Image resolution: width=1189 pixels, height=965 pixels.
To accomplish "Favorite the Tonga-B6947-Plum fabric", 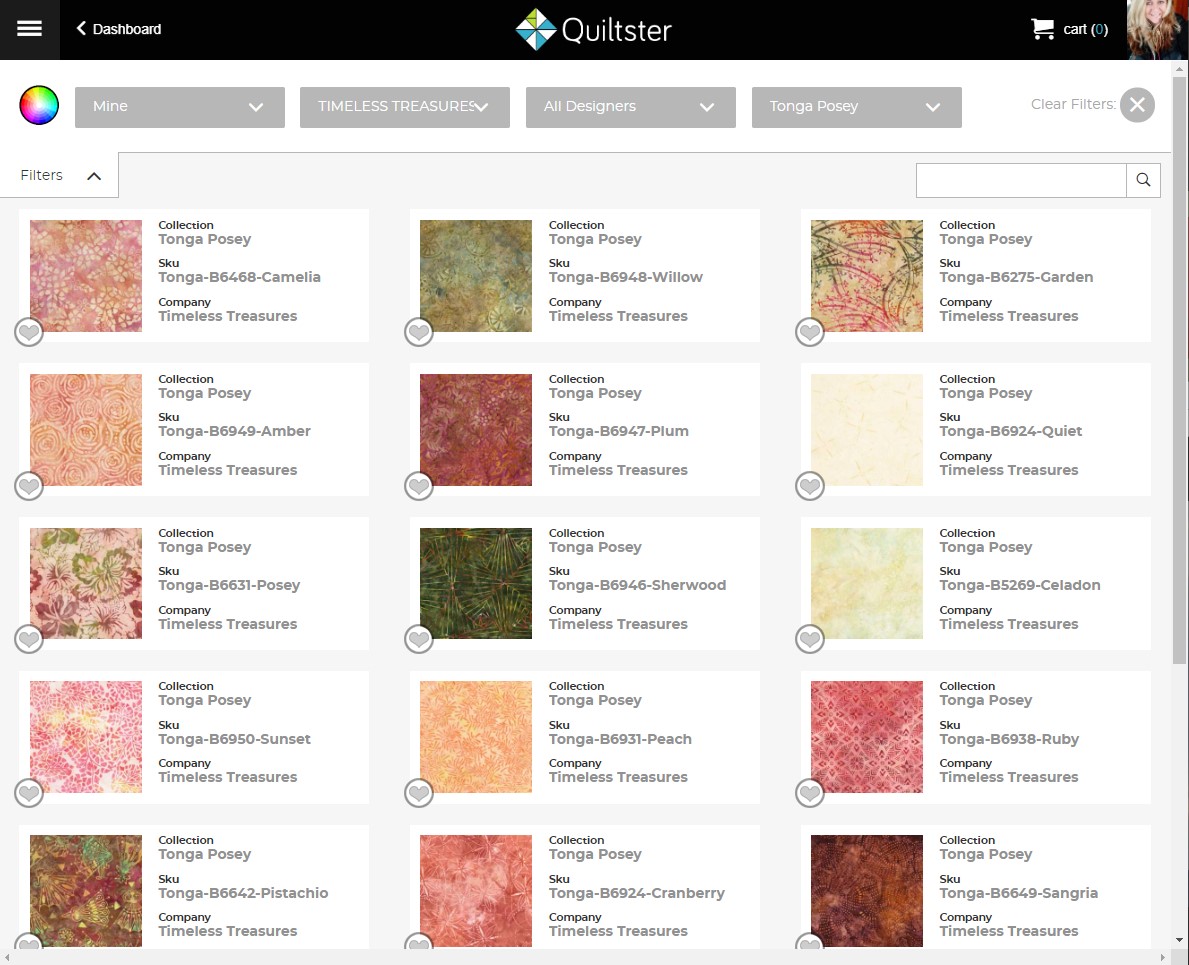I will pos(419,486).
